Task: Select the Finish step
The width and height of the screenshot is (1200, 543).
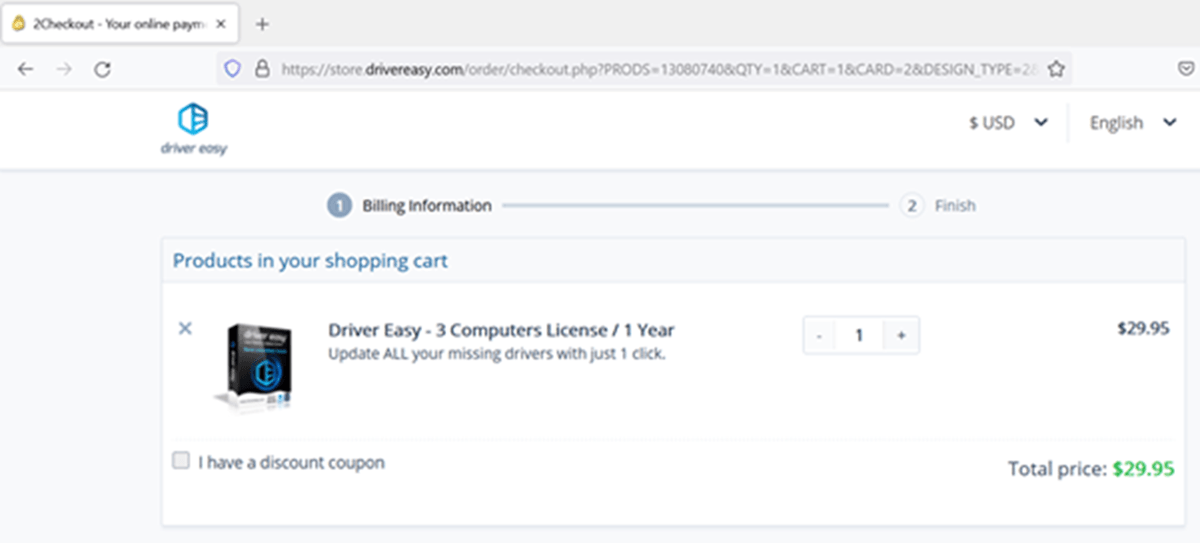Action: 937,206
